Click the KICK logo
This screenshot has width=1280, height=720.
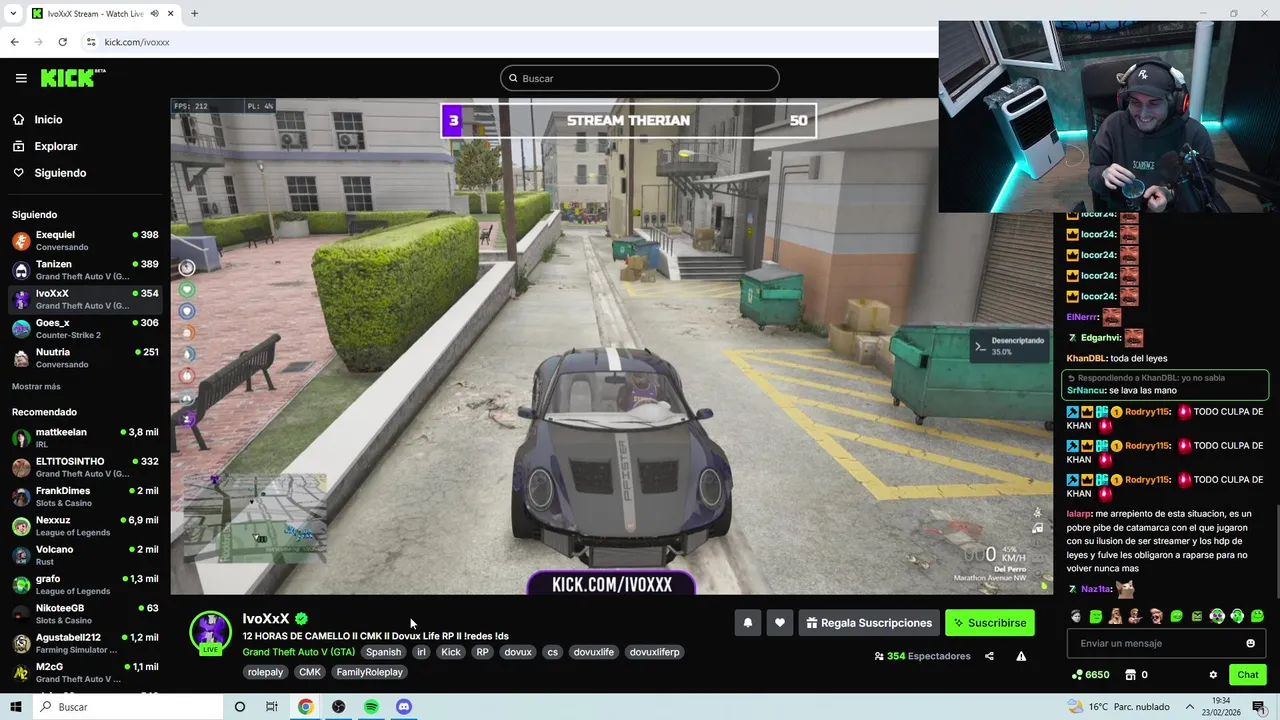tap(73, 78)
